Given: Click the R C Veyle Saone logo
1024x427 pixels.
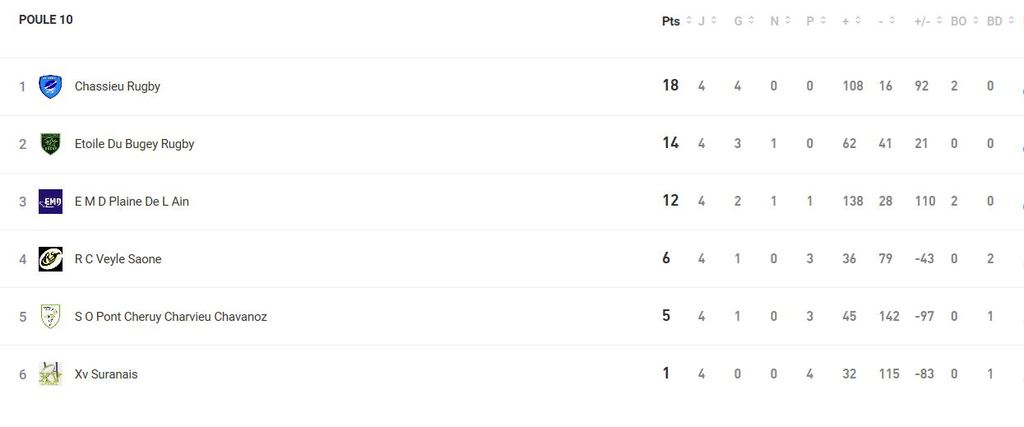Looking at the screenshot, I should pos(50,259).
